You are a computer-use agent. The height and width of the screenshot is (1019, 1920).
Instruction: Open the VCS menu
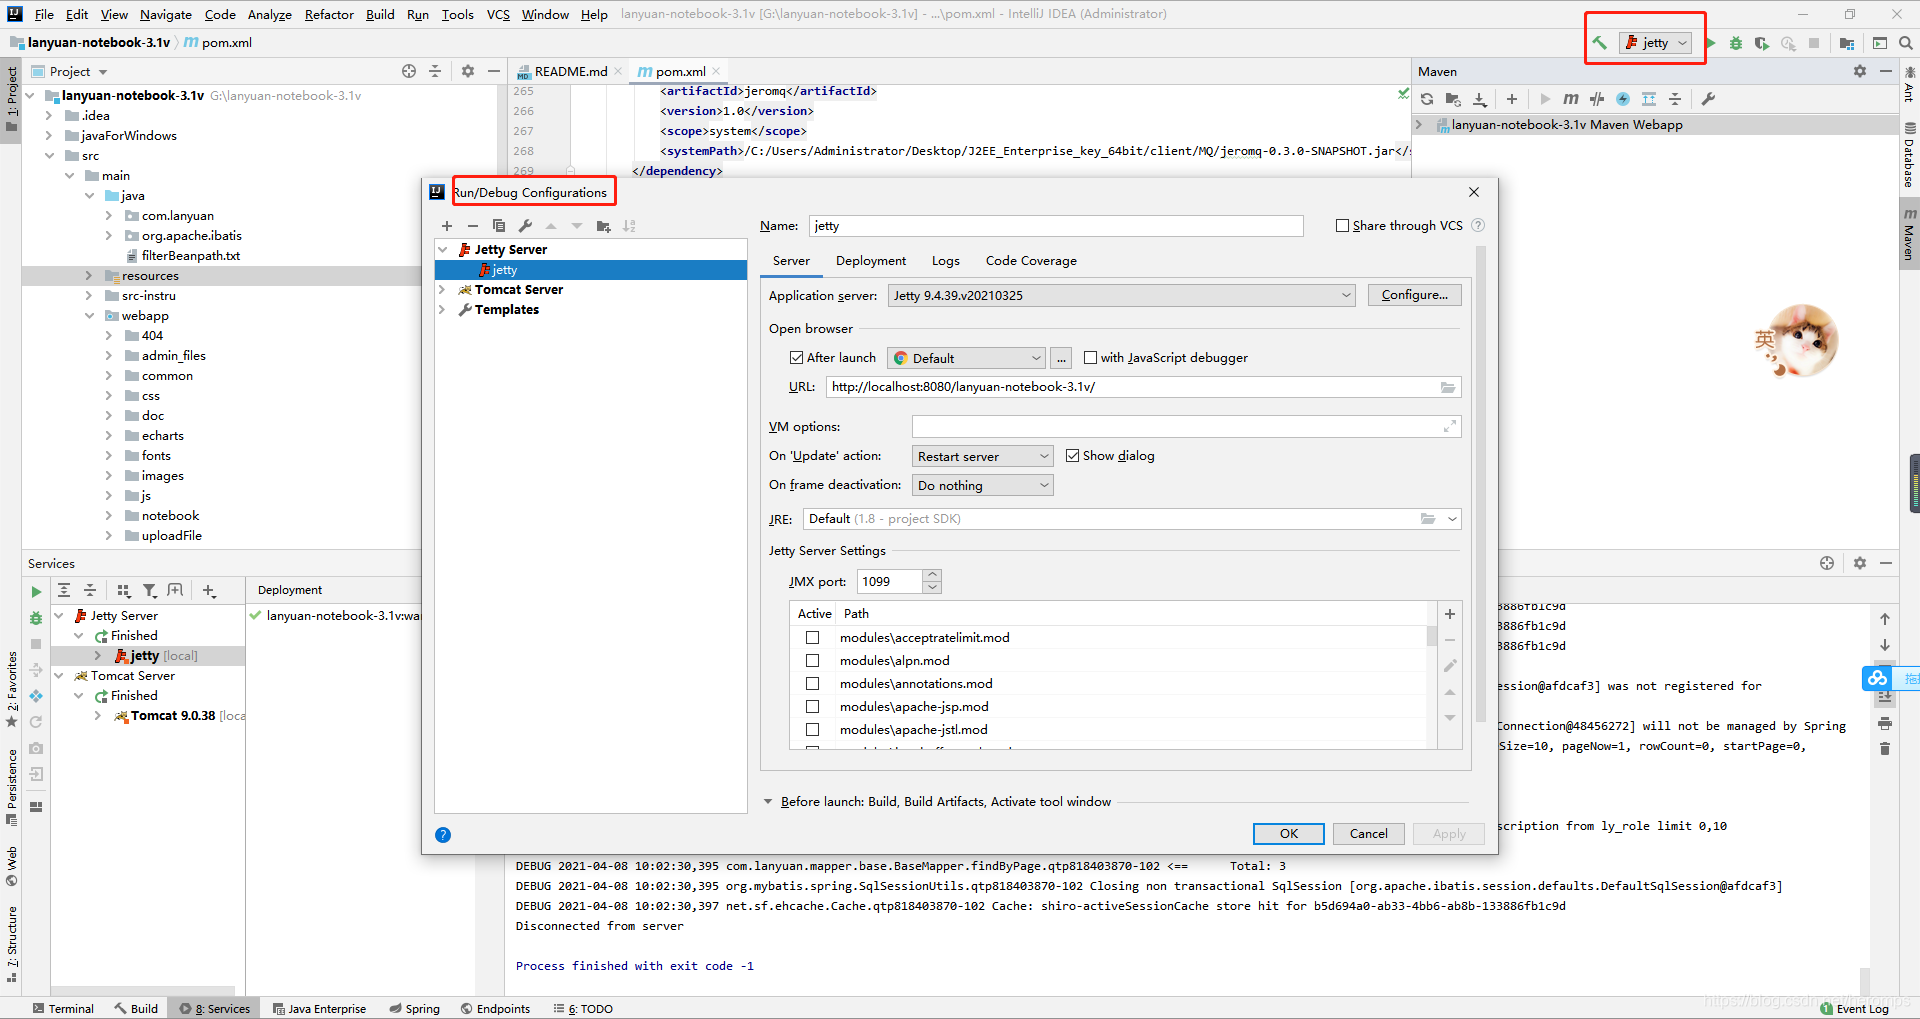pyautogui.click(x=498, y=14)
